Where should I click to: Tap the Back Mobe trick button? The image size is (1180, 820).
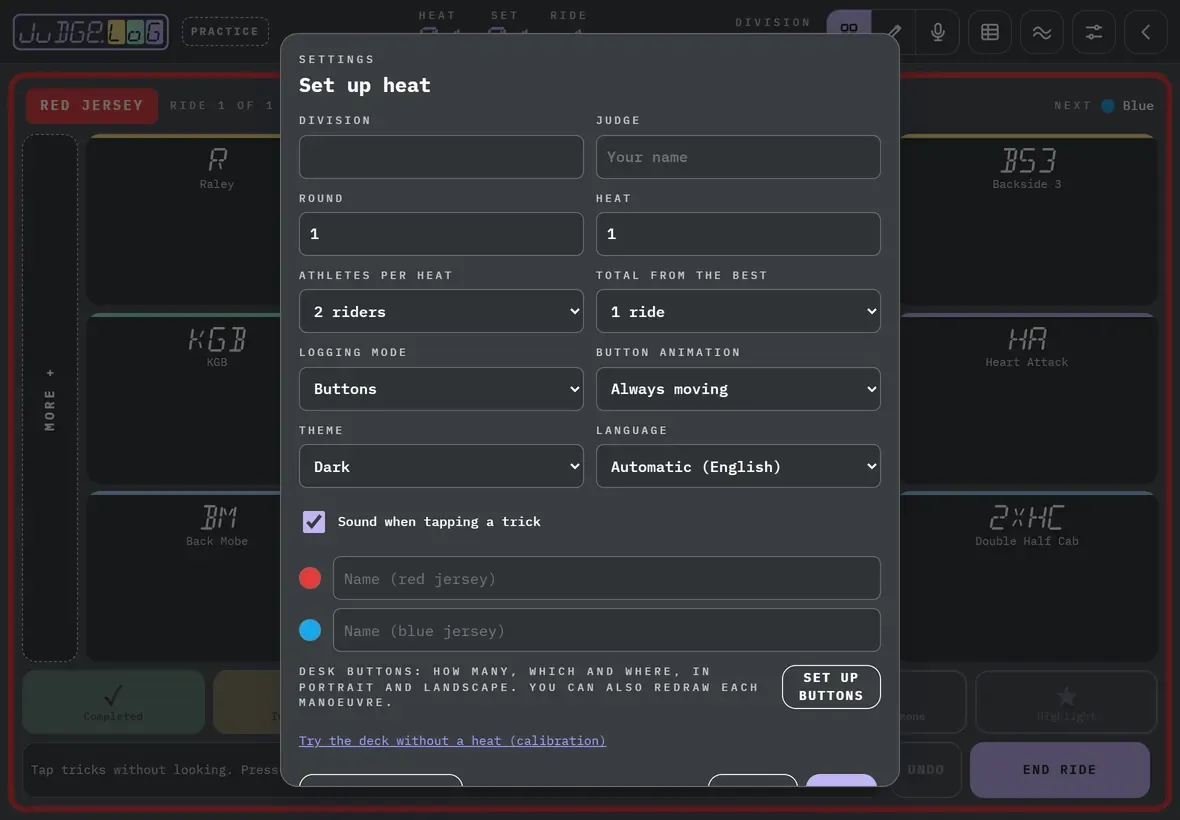click(185, 576)
